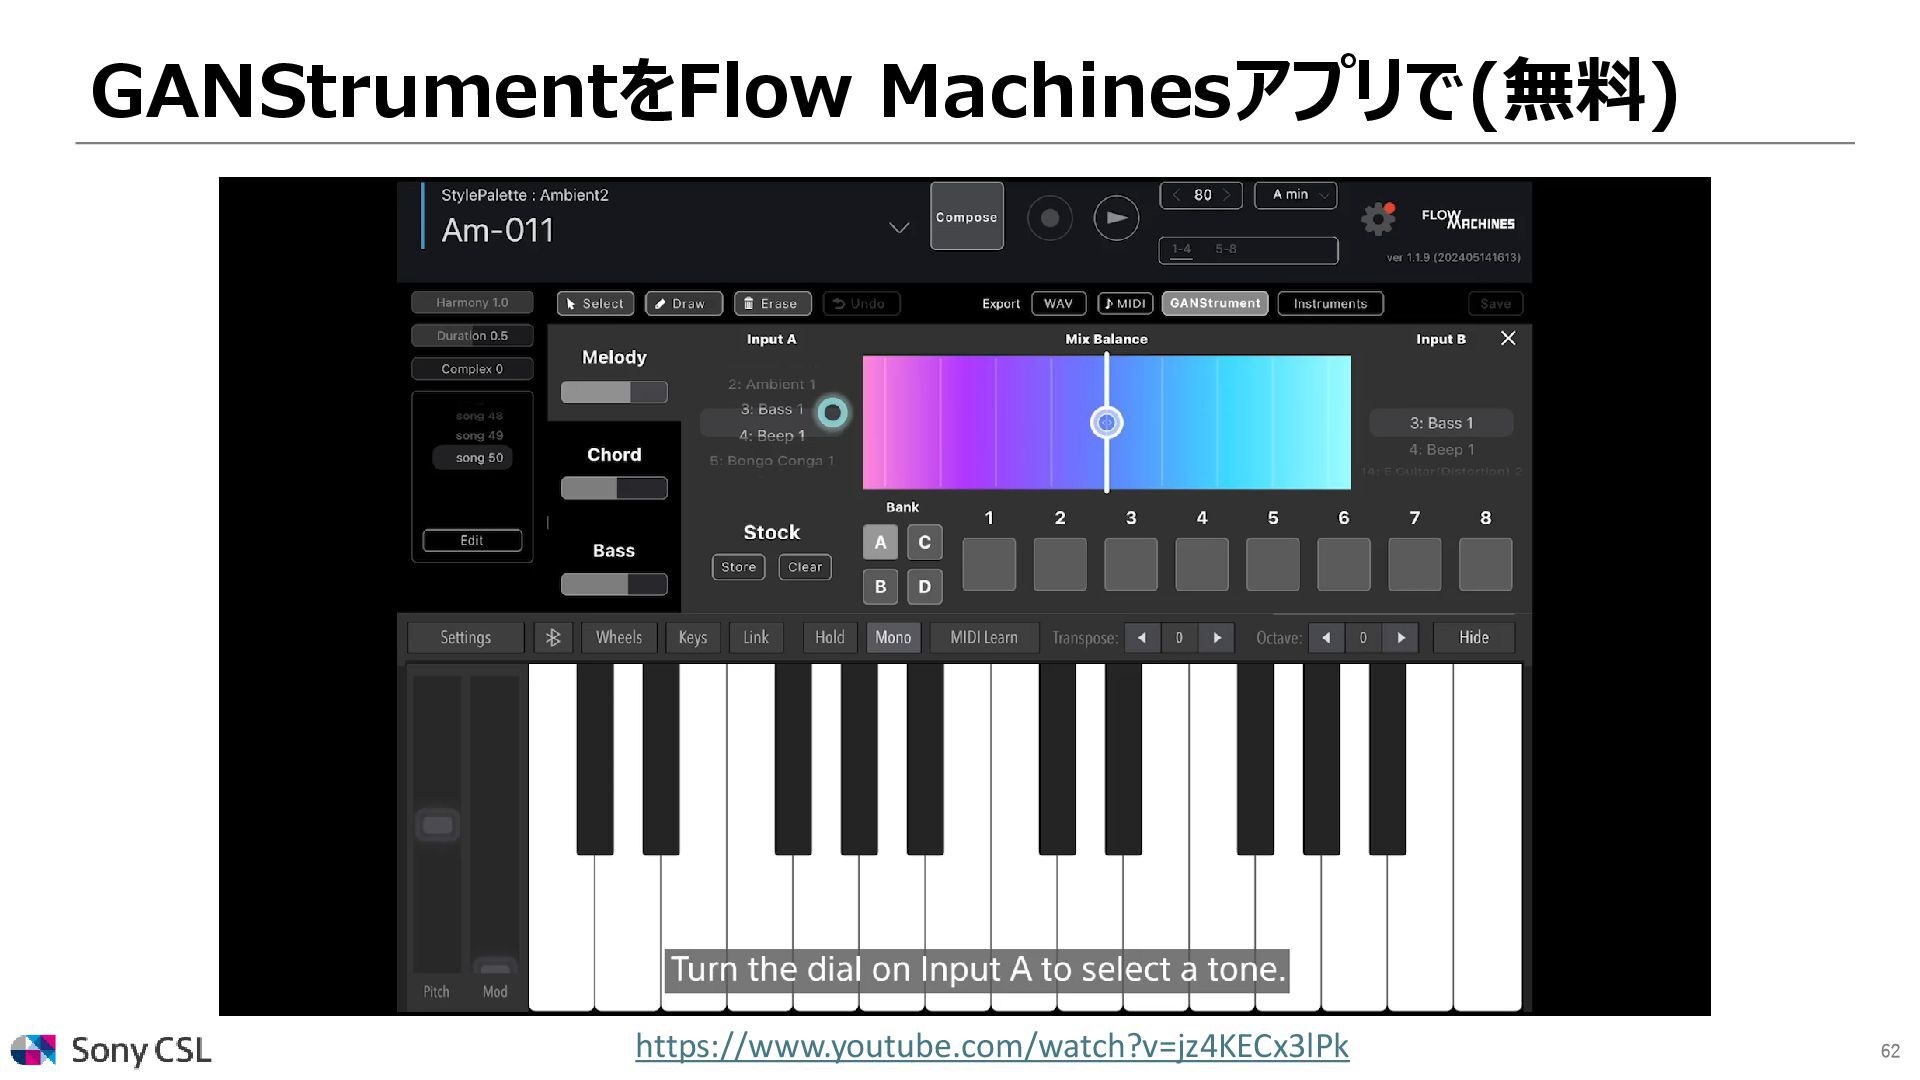1920x1080 pixels.
Task: Click the Complex 0 parameter
Action: tap(472, 369)
